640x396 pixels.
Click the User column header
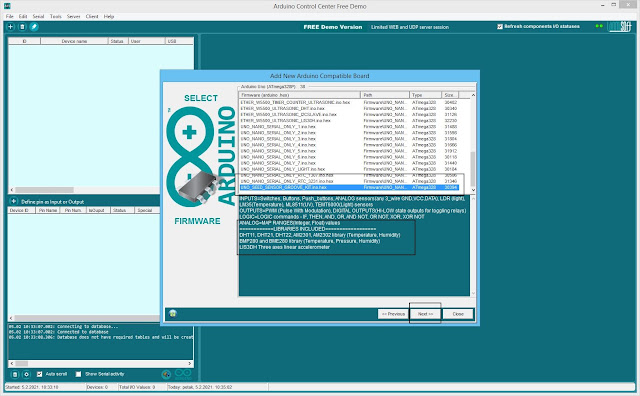147,41
